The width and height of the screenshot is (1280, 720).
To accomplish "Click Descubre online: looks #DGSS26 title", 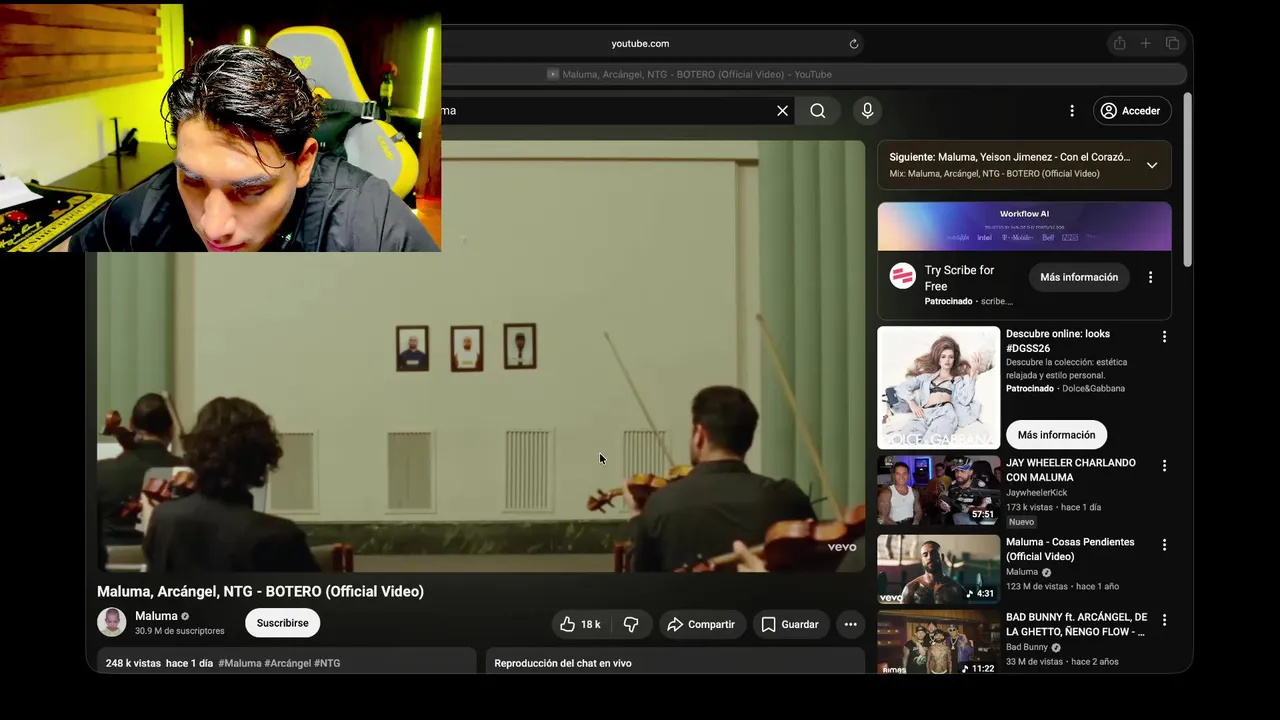I will click(1058, 341).
